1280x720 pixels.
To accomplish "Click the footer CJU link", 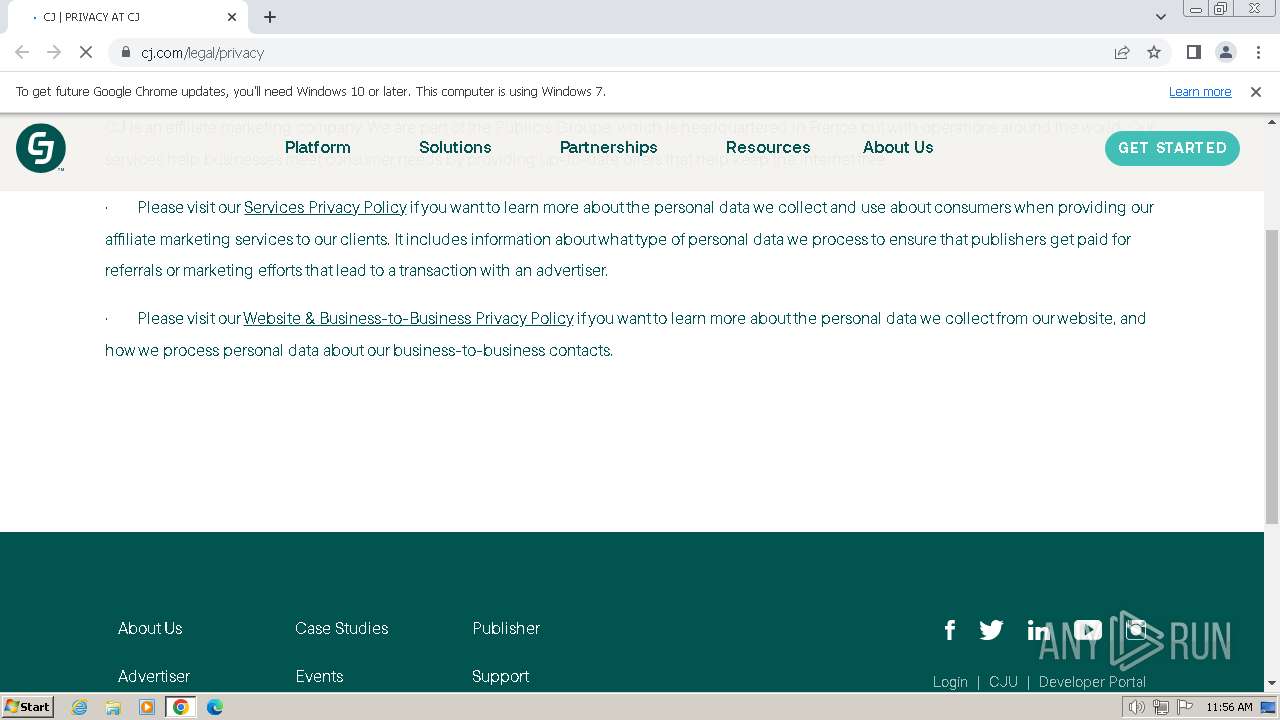I will [1003, 682].
